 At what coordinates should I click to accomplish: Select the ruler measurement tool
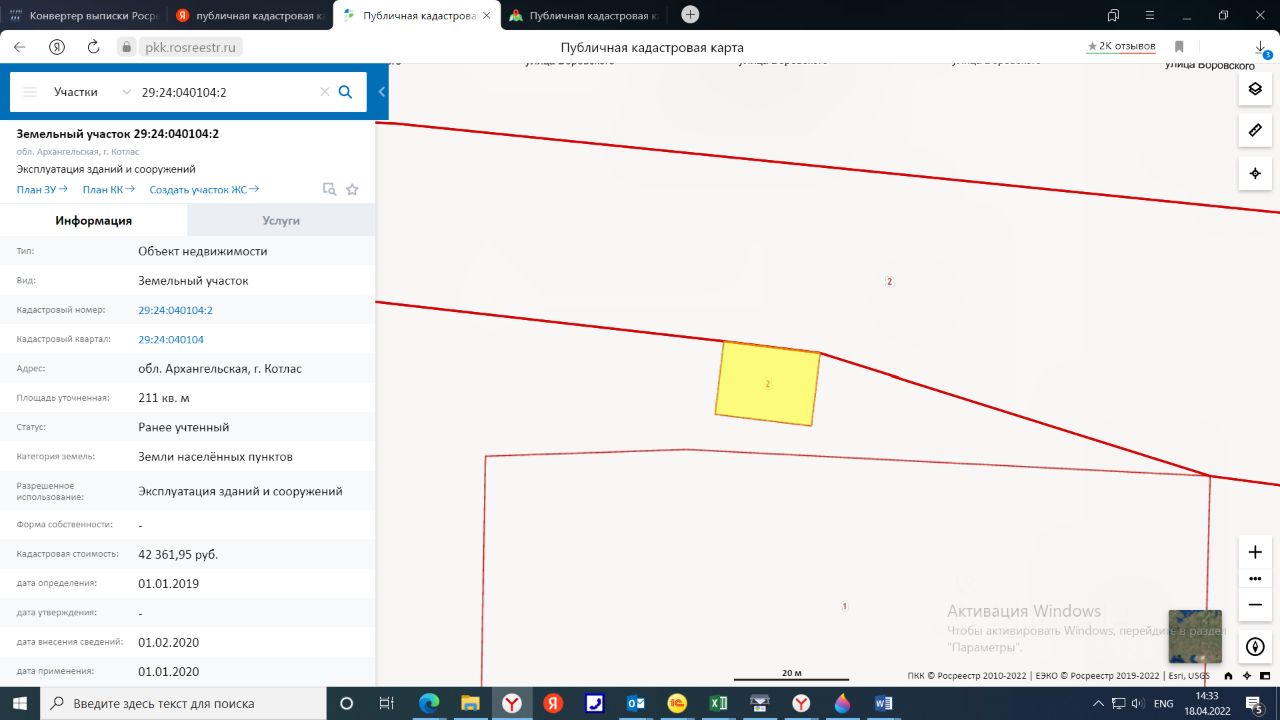[1255, 131]
